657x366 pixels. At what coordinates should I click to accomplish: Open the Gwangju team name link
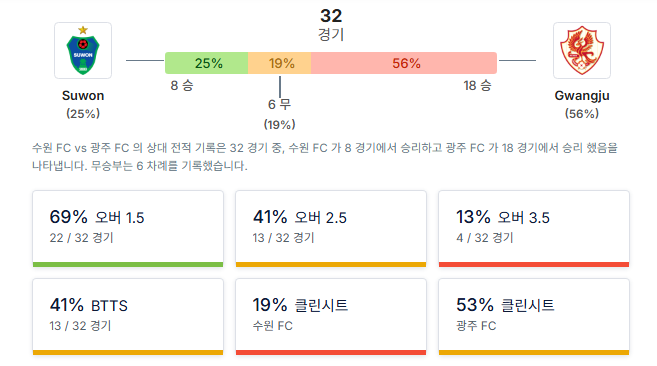[582, 96]
